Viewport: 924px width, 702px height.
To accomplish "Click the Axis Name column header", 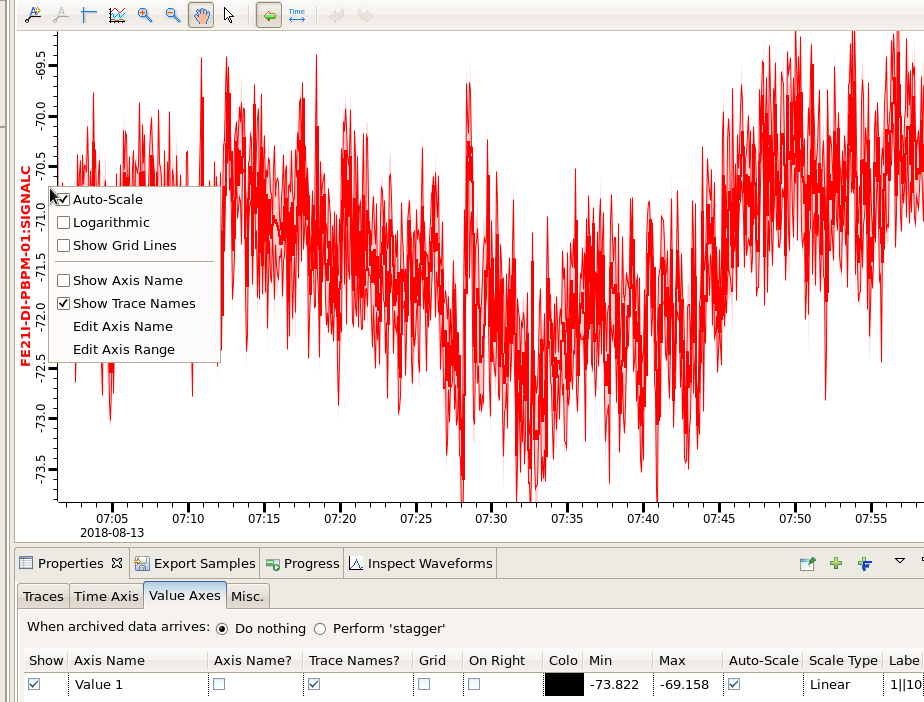I will pyautogui.click(x=138, y=660).
